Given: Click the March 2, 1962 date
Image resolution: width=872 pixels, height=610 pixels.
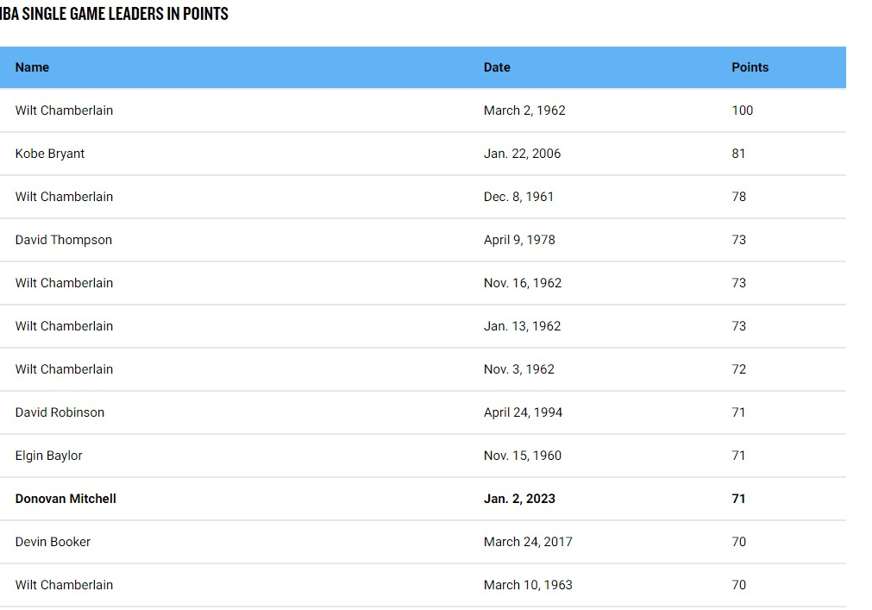Looking at the screenshot, I should pyautogui.click(x=525, y=111).
